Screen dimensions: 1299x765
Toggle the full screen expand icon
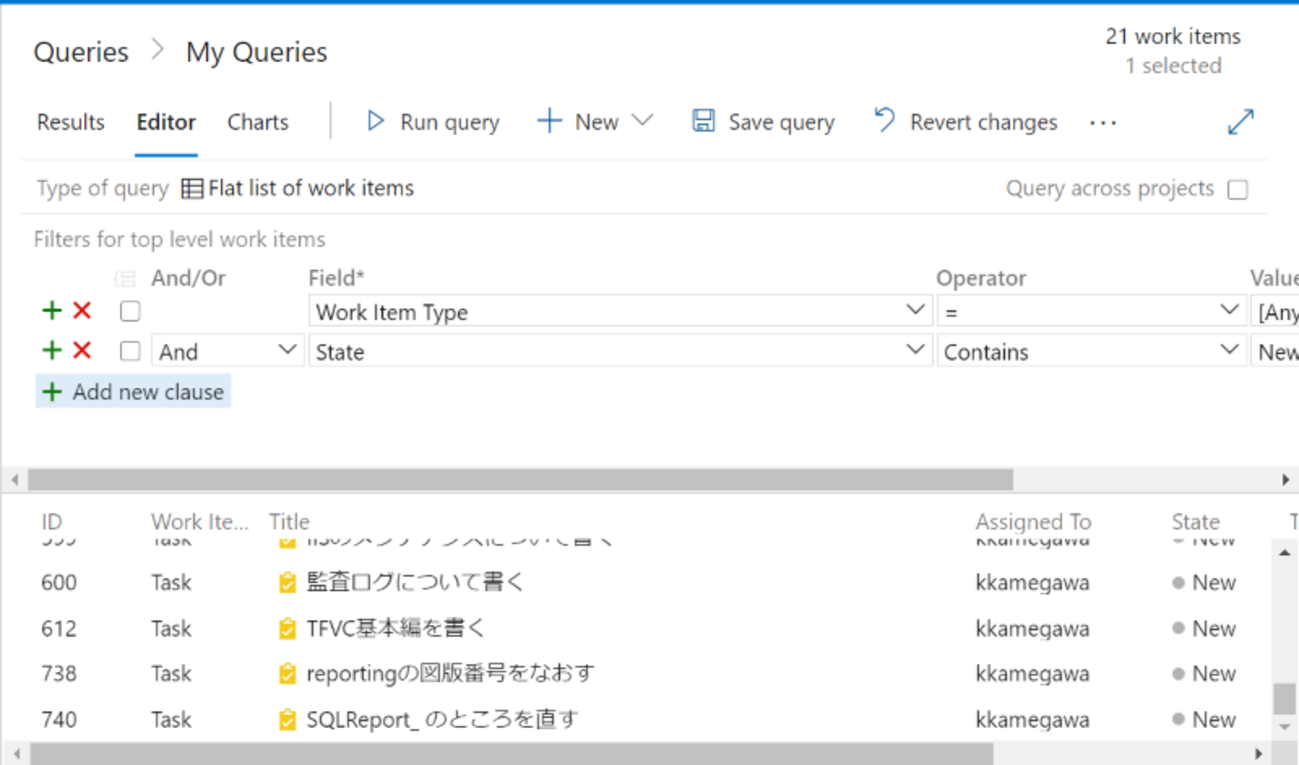tap(1240, 122)
